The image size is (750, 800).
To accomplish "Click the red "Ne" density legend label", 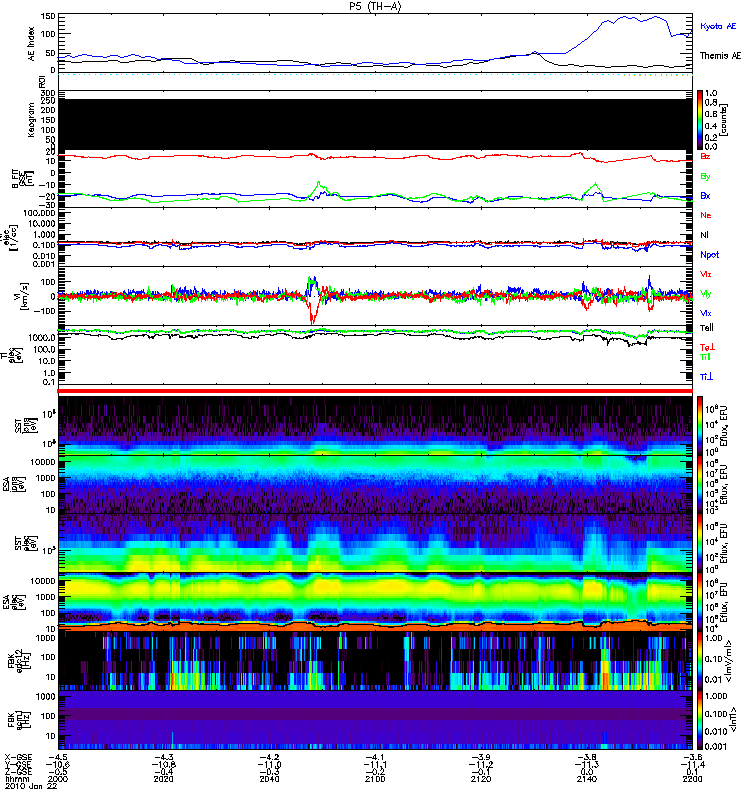I will pos(706,215).
